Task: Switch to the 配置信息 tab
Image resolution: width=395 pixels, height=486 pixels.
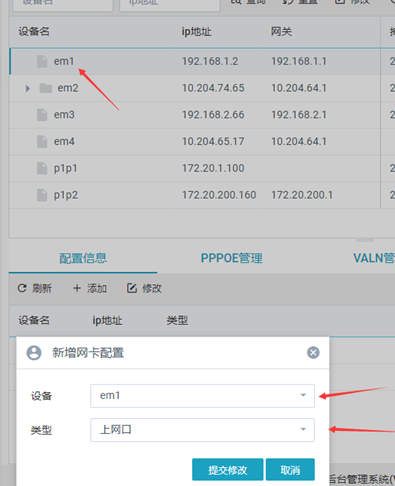Action: [83, 258]
